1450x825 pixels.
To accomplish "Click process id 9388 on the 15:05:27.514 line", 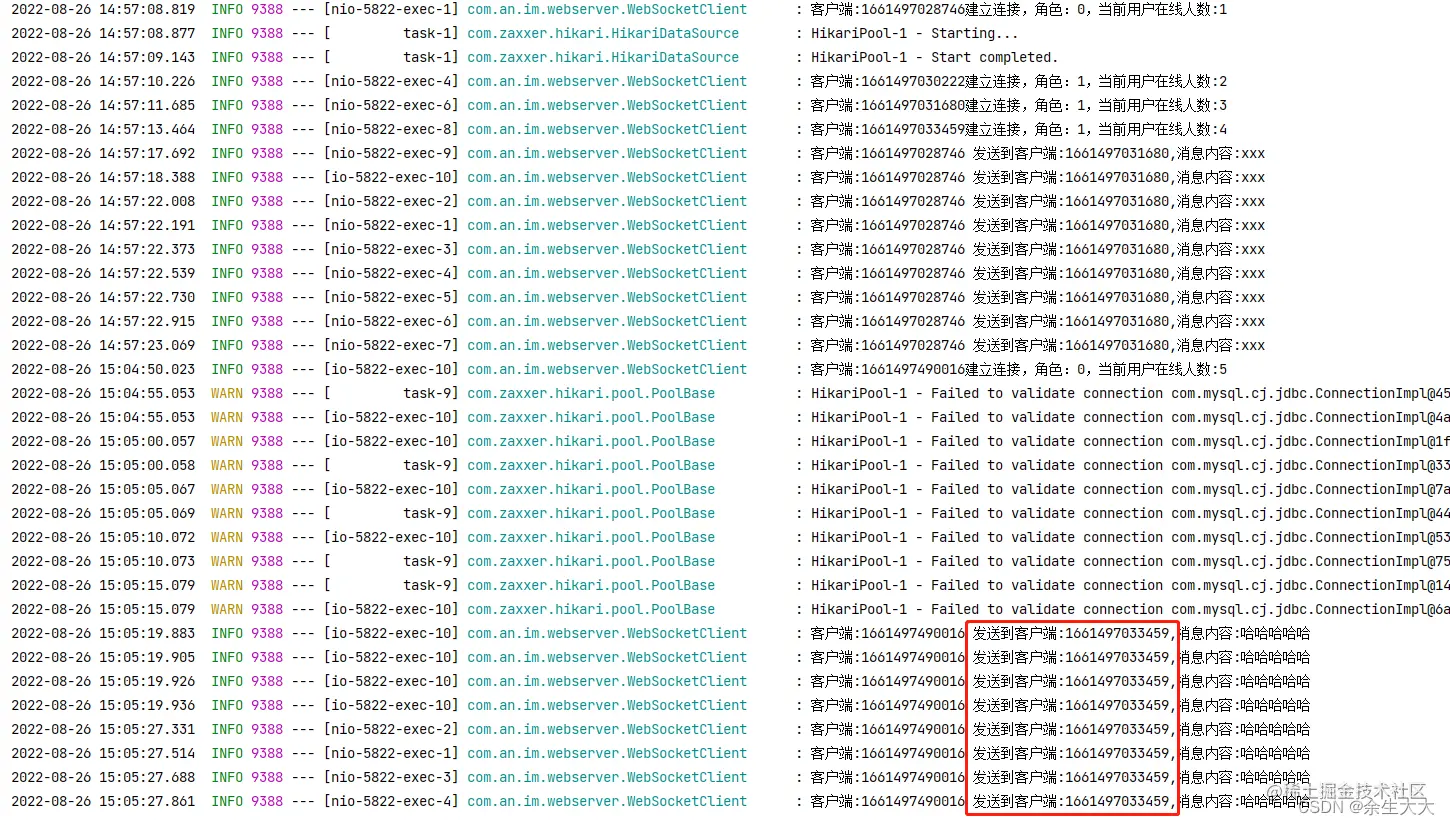I will coord(267,753).
